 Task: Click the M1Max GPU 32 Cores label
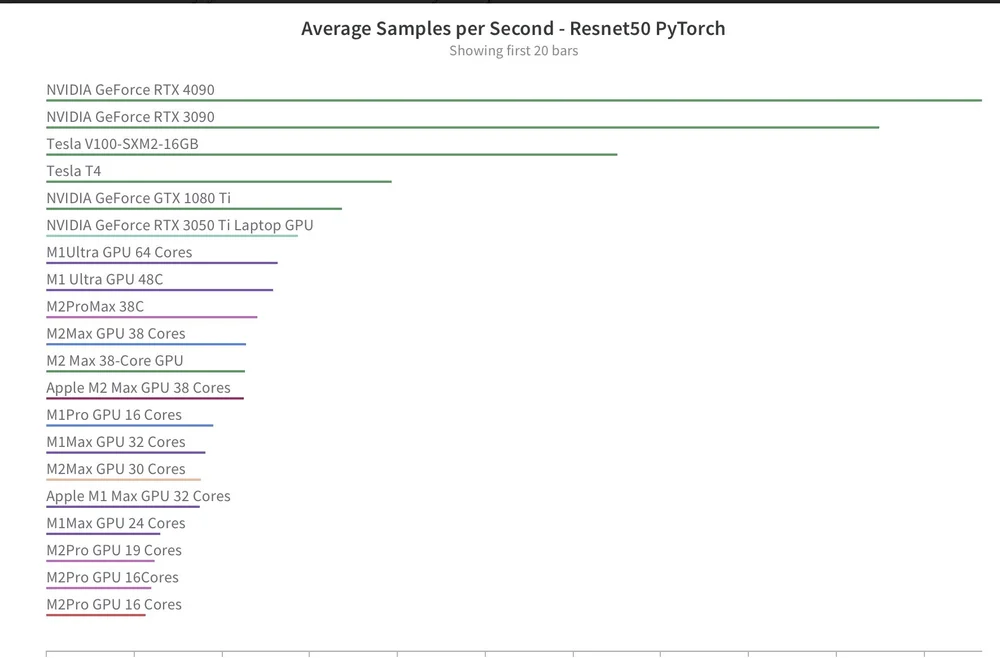[115, 442]
